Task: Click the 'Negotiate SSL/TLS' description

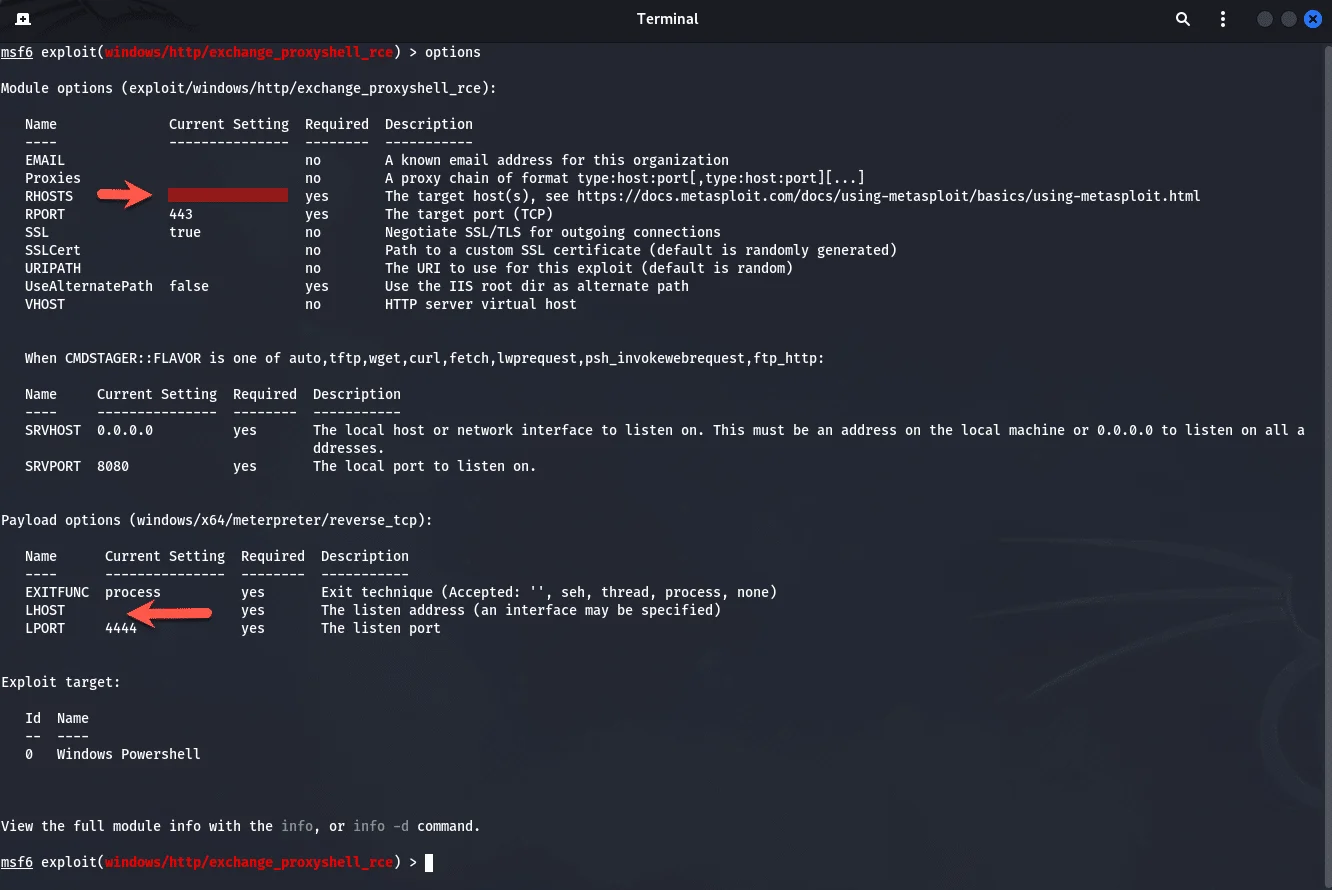Action: click(553, 232)
